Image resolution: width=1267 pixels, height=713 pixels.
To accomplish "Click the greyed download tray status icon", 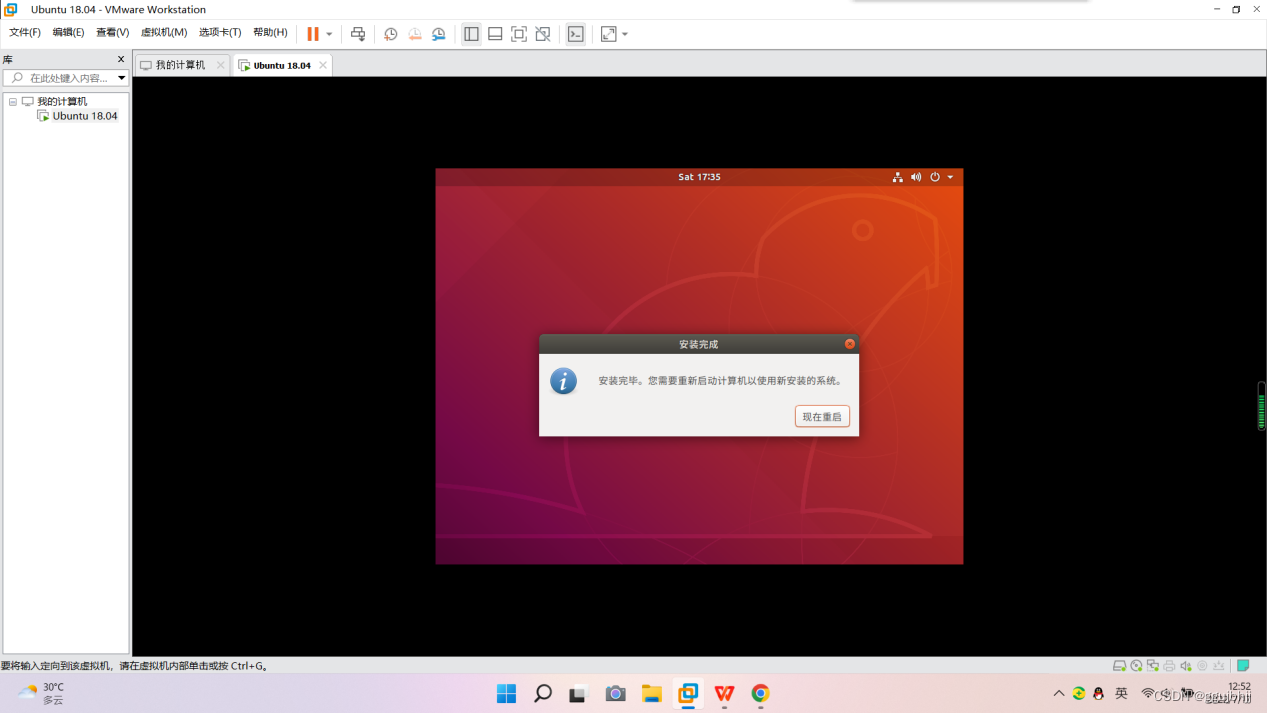I will 1219,666.
